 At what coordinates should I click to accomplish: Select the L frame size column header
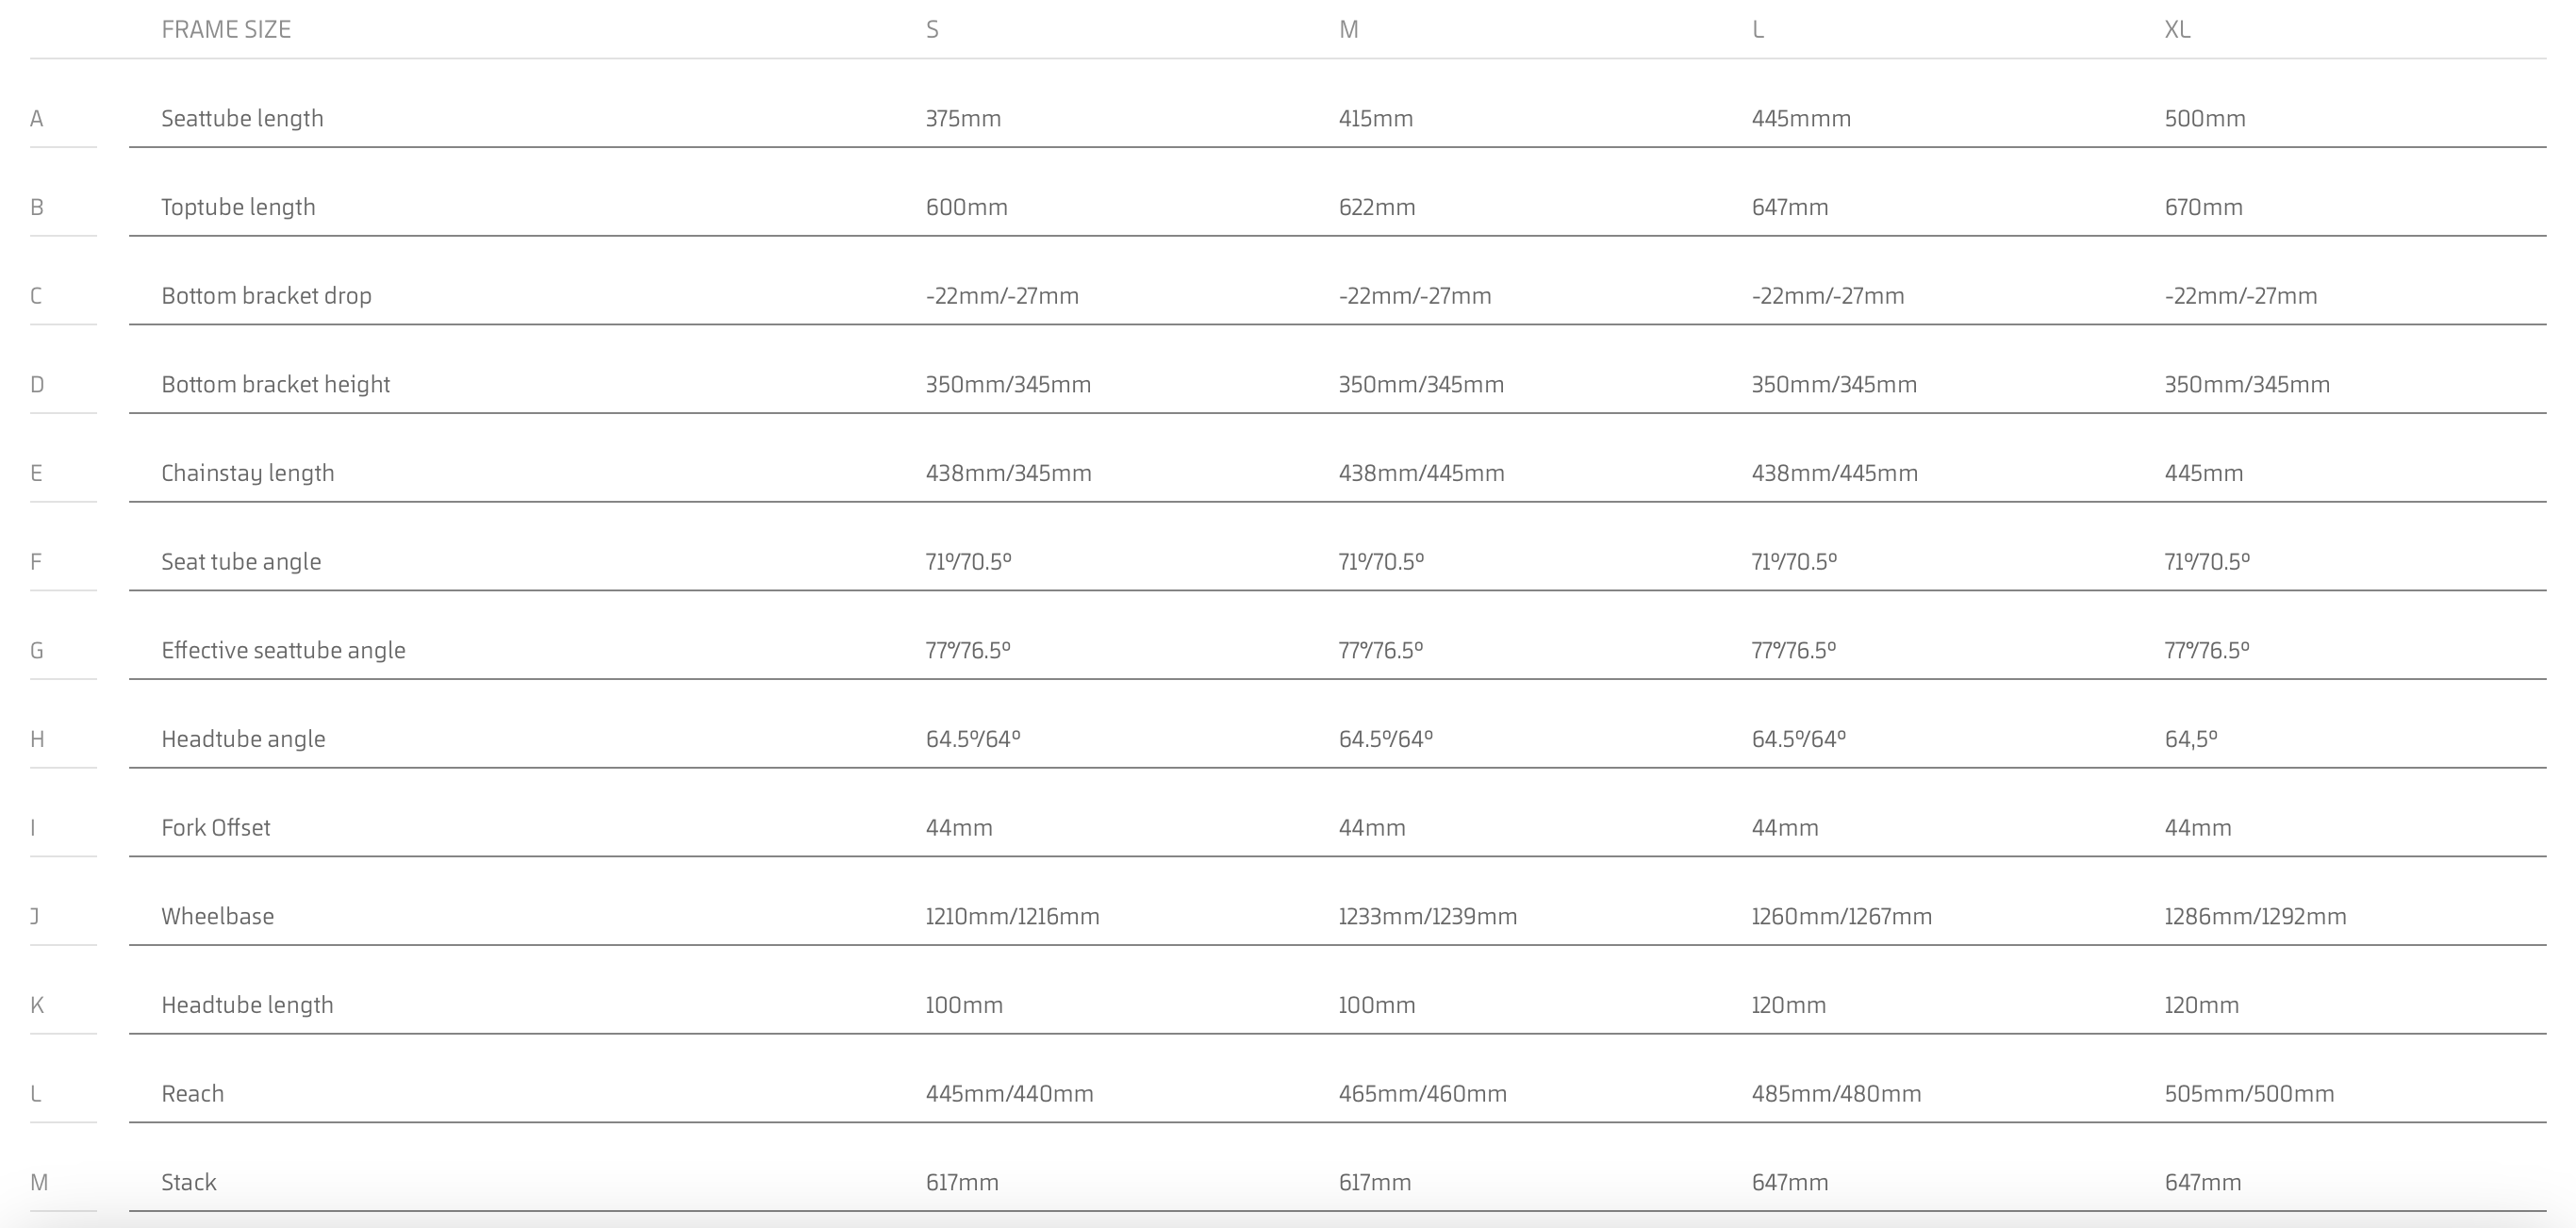pyautogui.click(x=1758, y=30)
